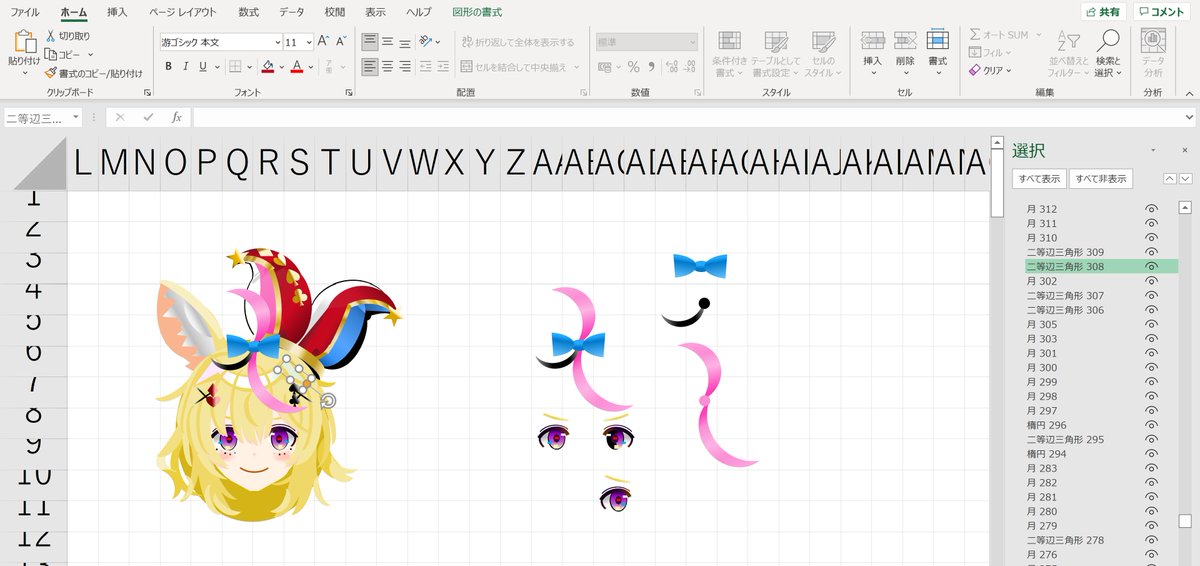Click the Delete cells (削除) icon
Image resolution: width=1200 pixels, height=566 pixels.
(905, 40)
